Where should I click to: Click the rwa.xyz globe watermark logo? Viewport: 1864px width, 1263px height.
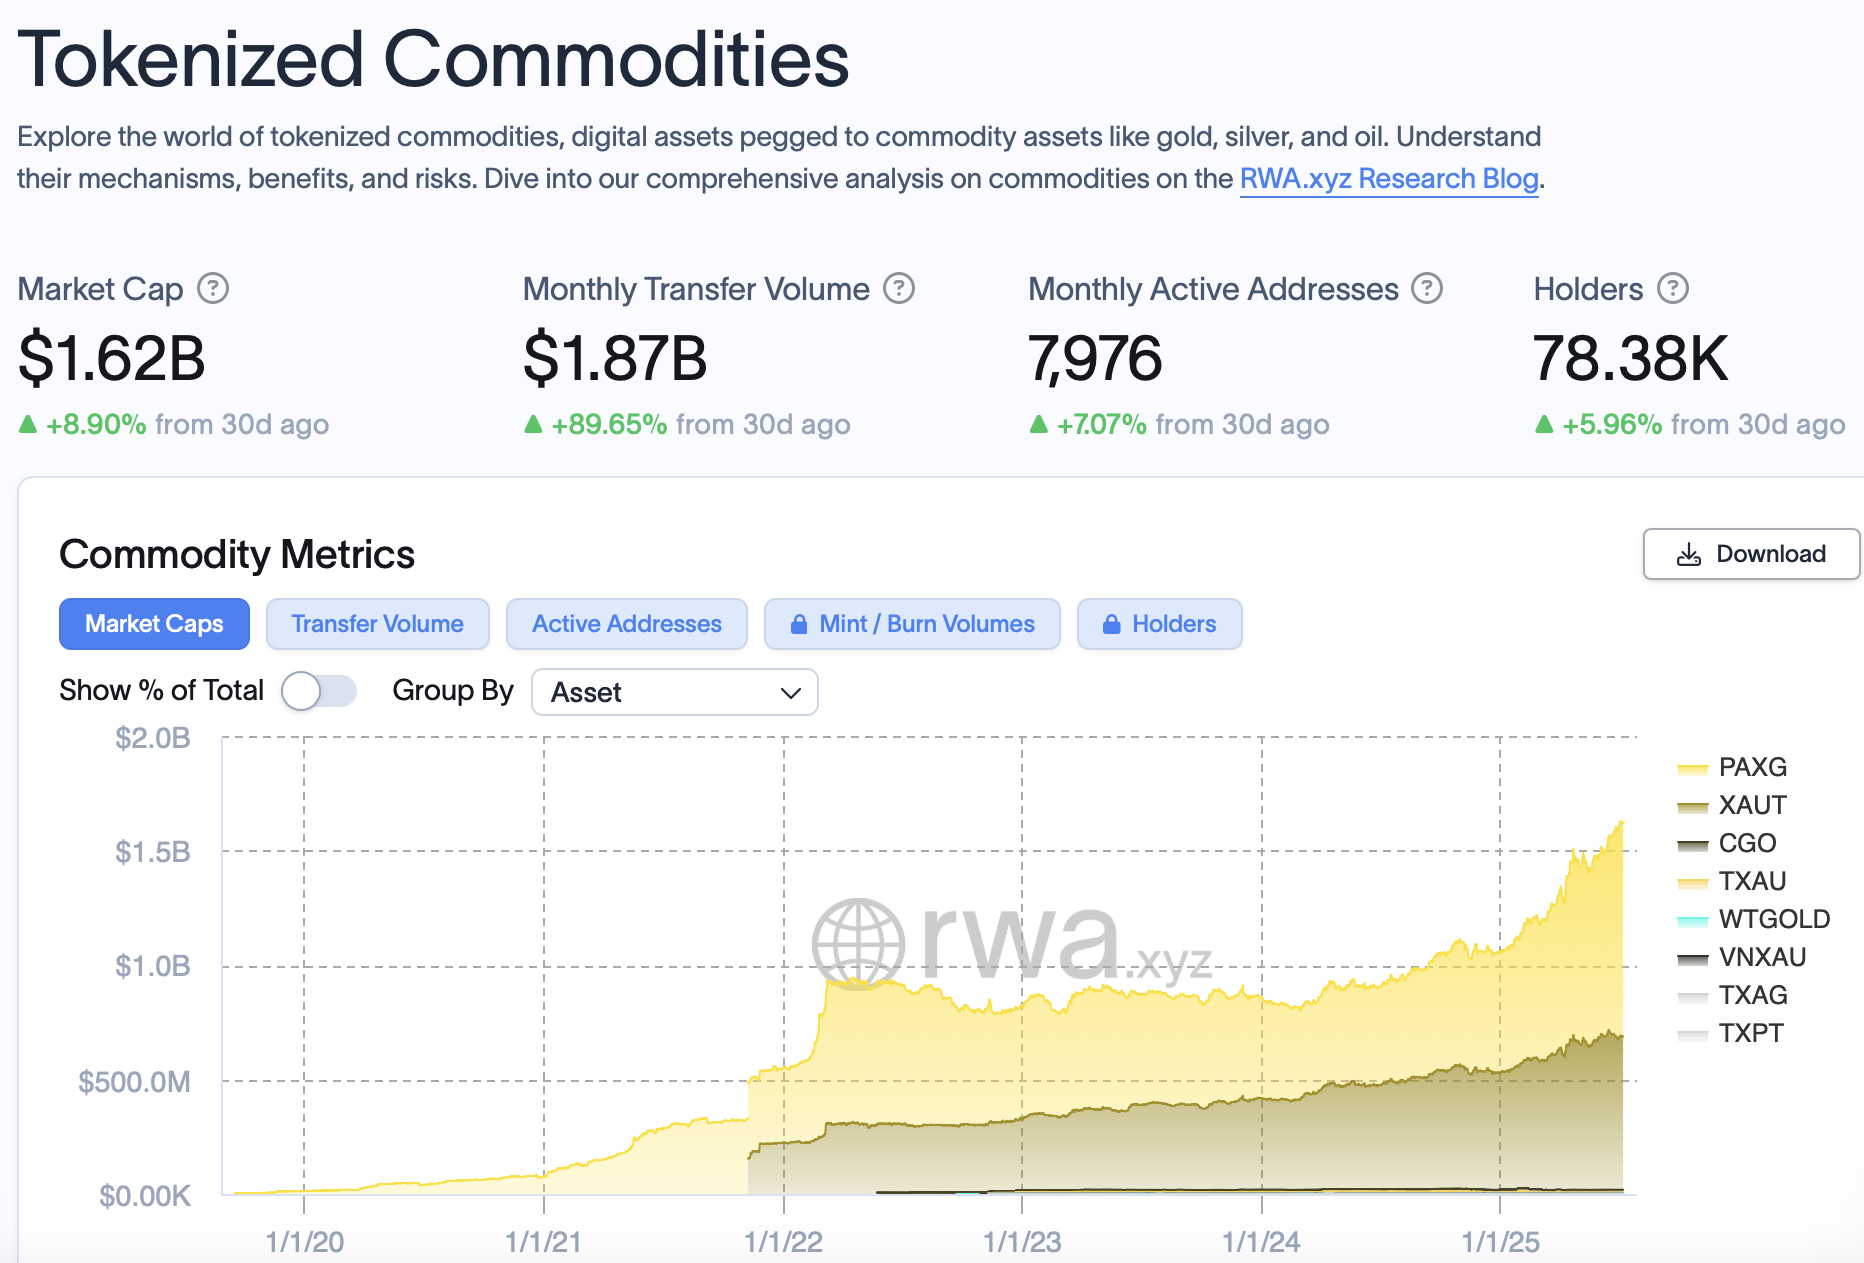pos(858,944)
